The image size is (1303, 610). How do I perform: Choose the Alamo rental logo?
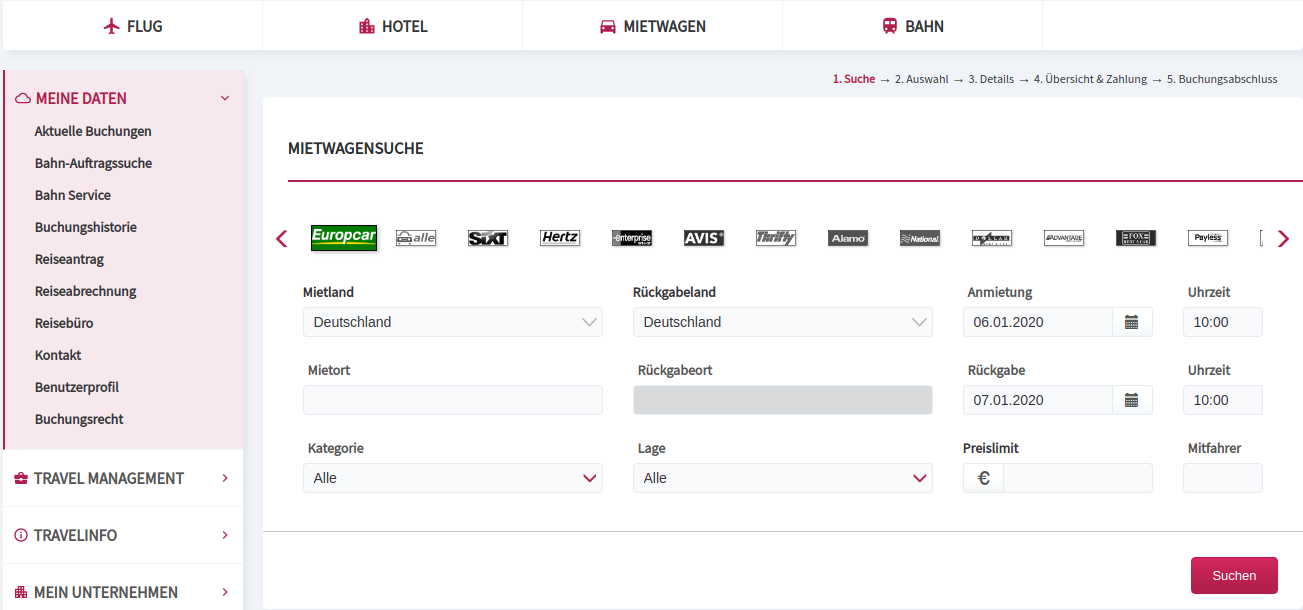(x=848, y=238)
